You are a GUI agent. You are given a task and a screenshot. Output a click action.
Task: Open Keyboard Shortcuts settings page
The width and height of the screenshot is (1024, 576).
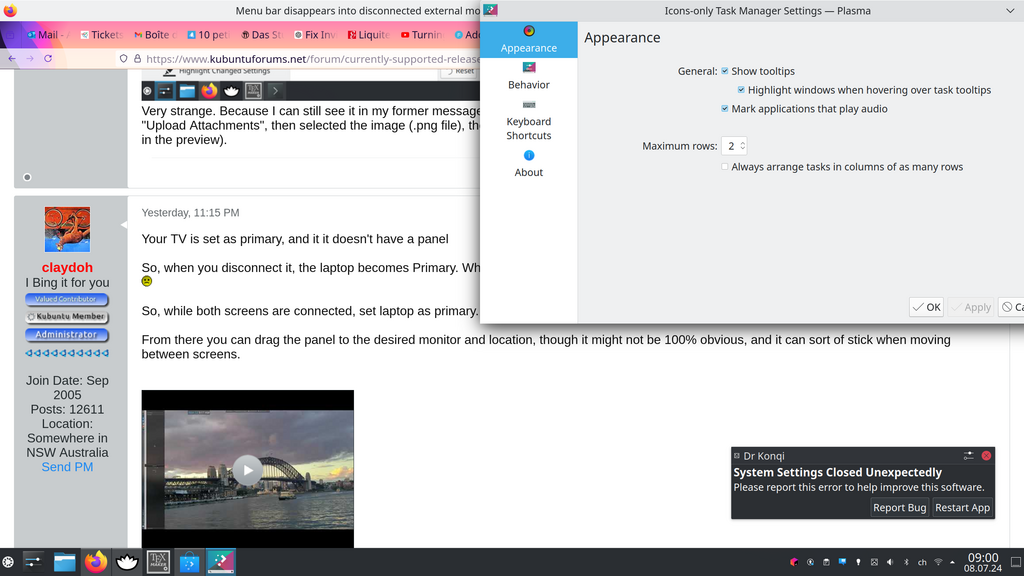(528, 120)
